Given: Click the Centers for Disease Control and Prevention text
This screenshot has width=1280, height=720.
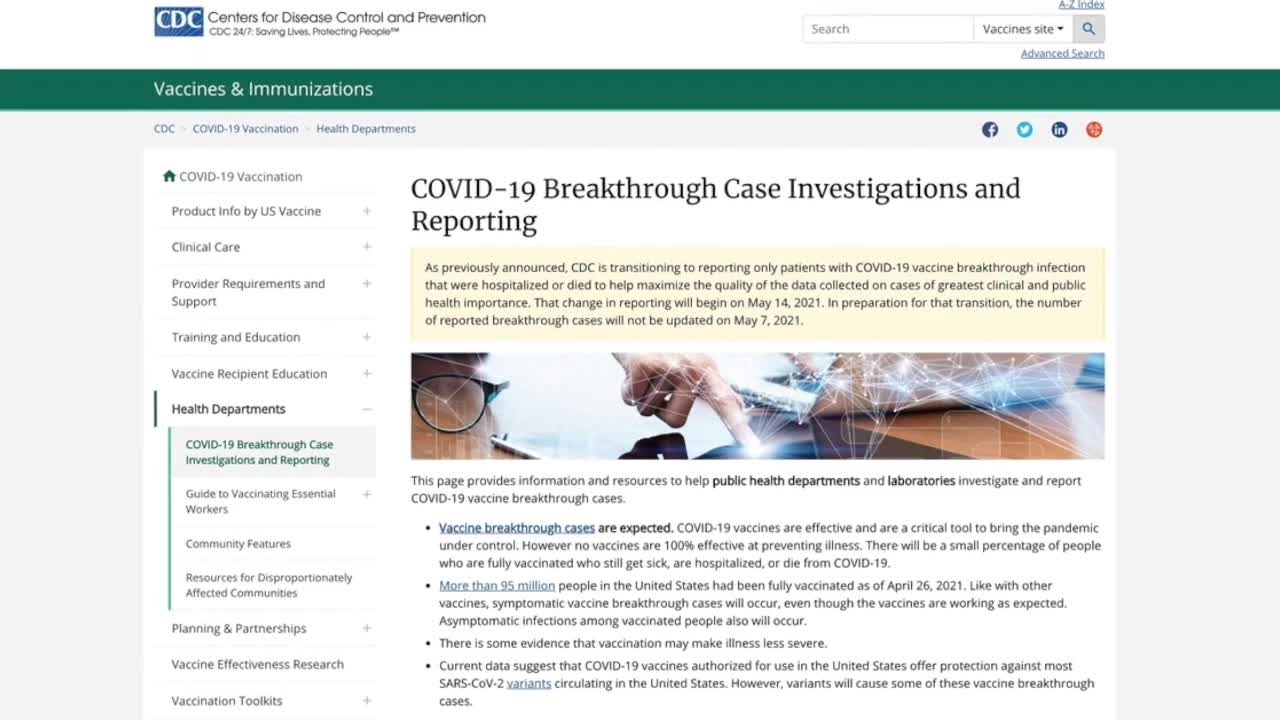Looking at the screenshot, I should (346, 17).
